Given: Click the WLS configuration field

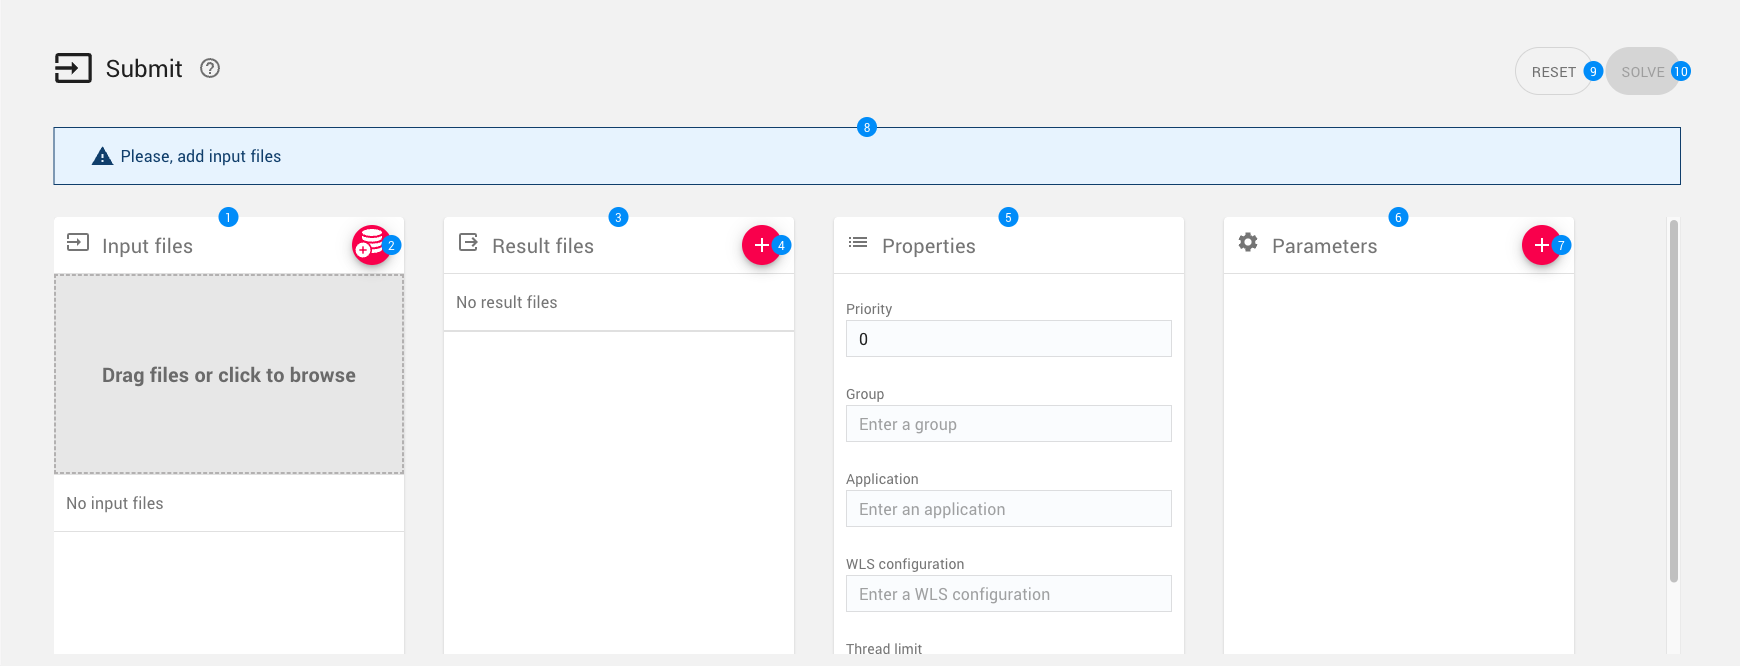Looking at the screenshot, I should click(1008, 594).
